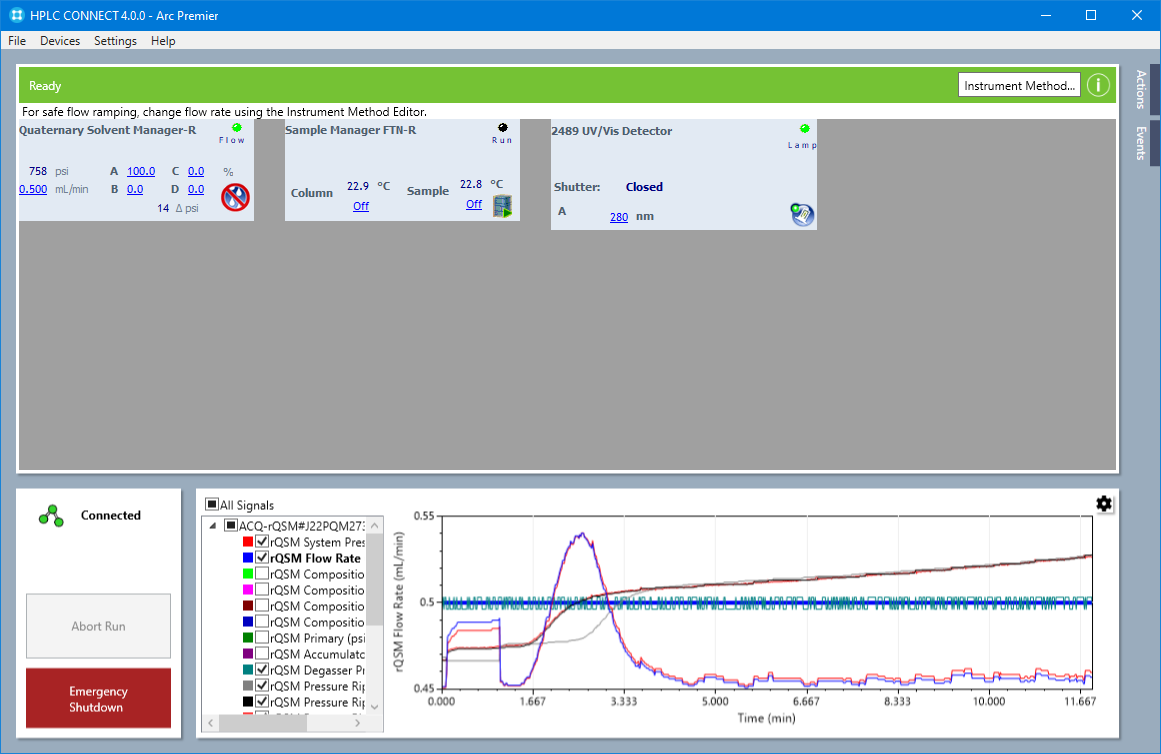This screenshot has height=754, width=1161.
Task: Click the Abort Run button
Action: [x=98, y=626]
